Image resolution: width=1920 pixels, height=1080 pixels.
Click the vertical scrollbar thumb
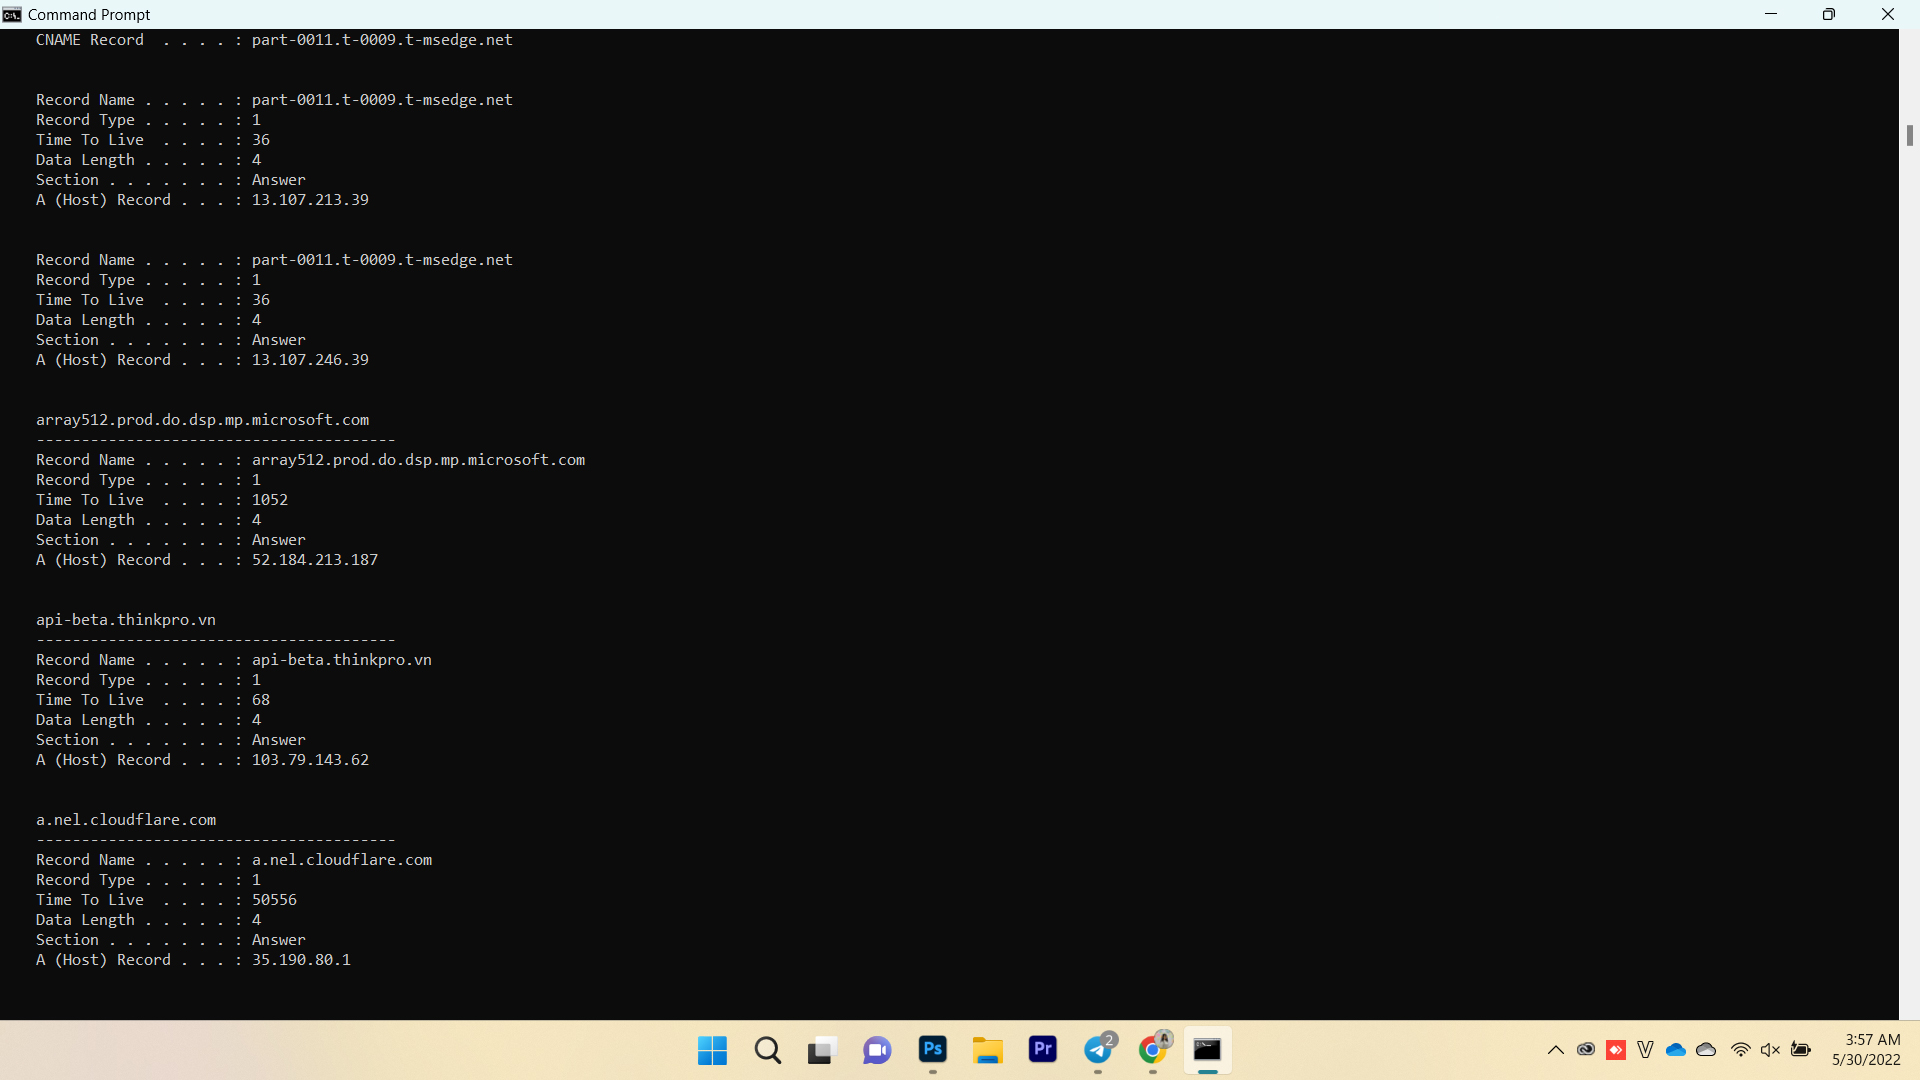tap(1910, 136)
